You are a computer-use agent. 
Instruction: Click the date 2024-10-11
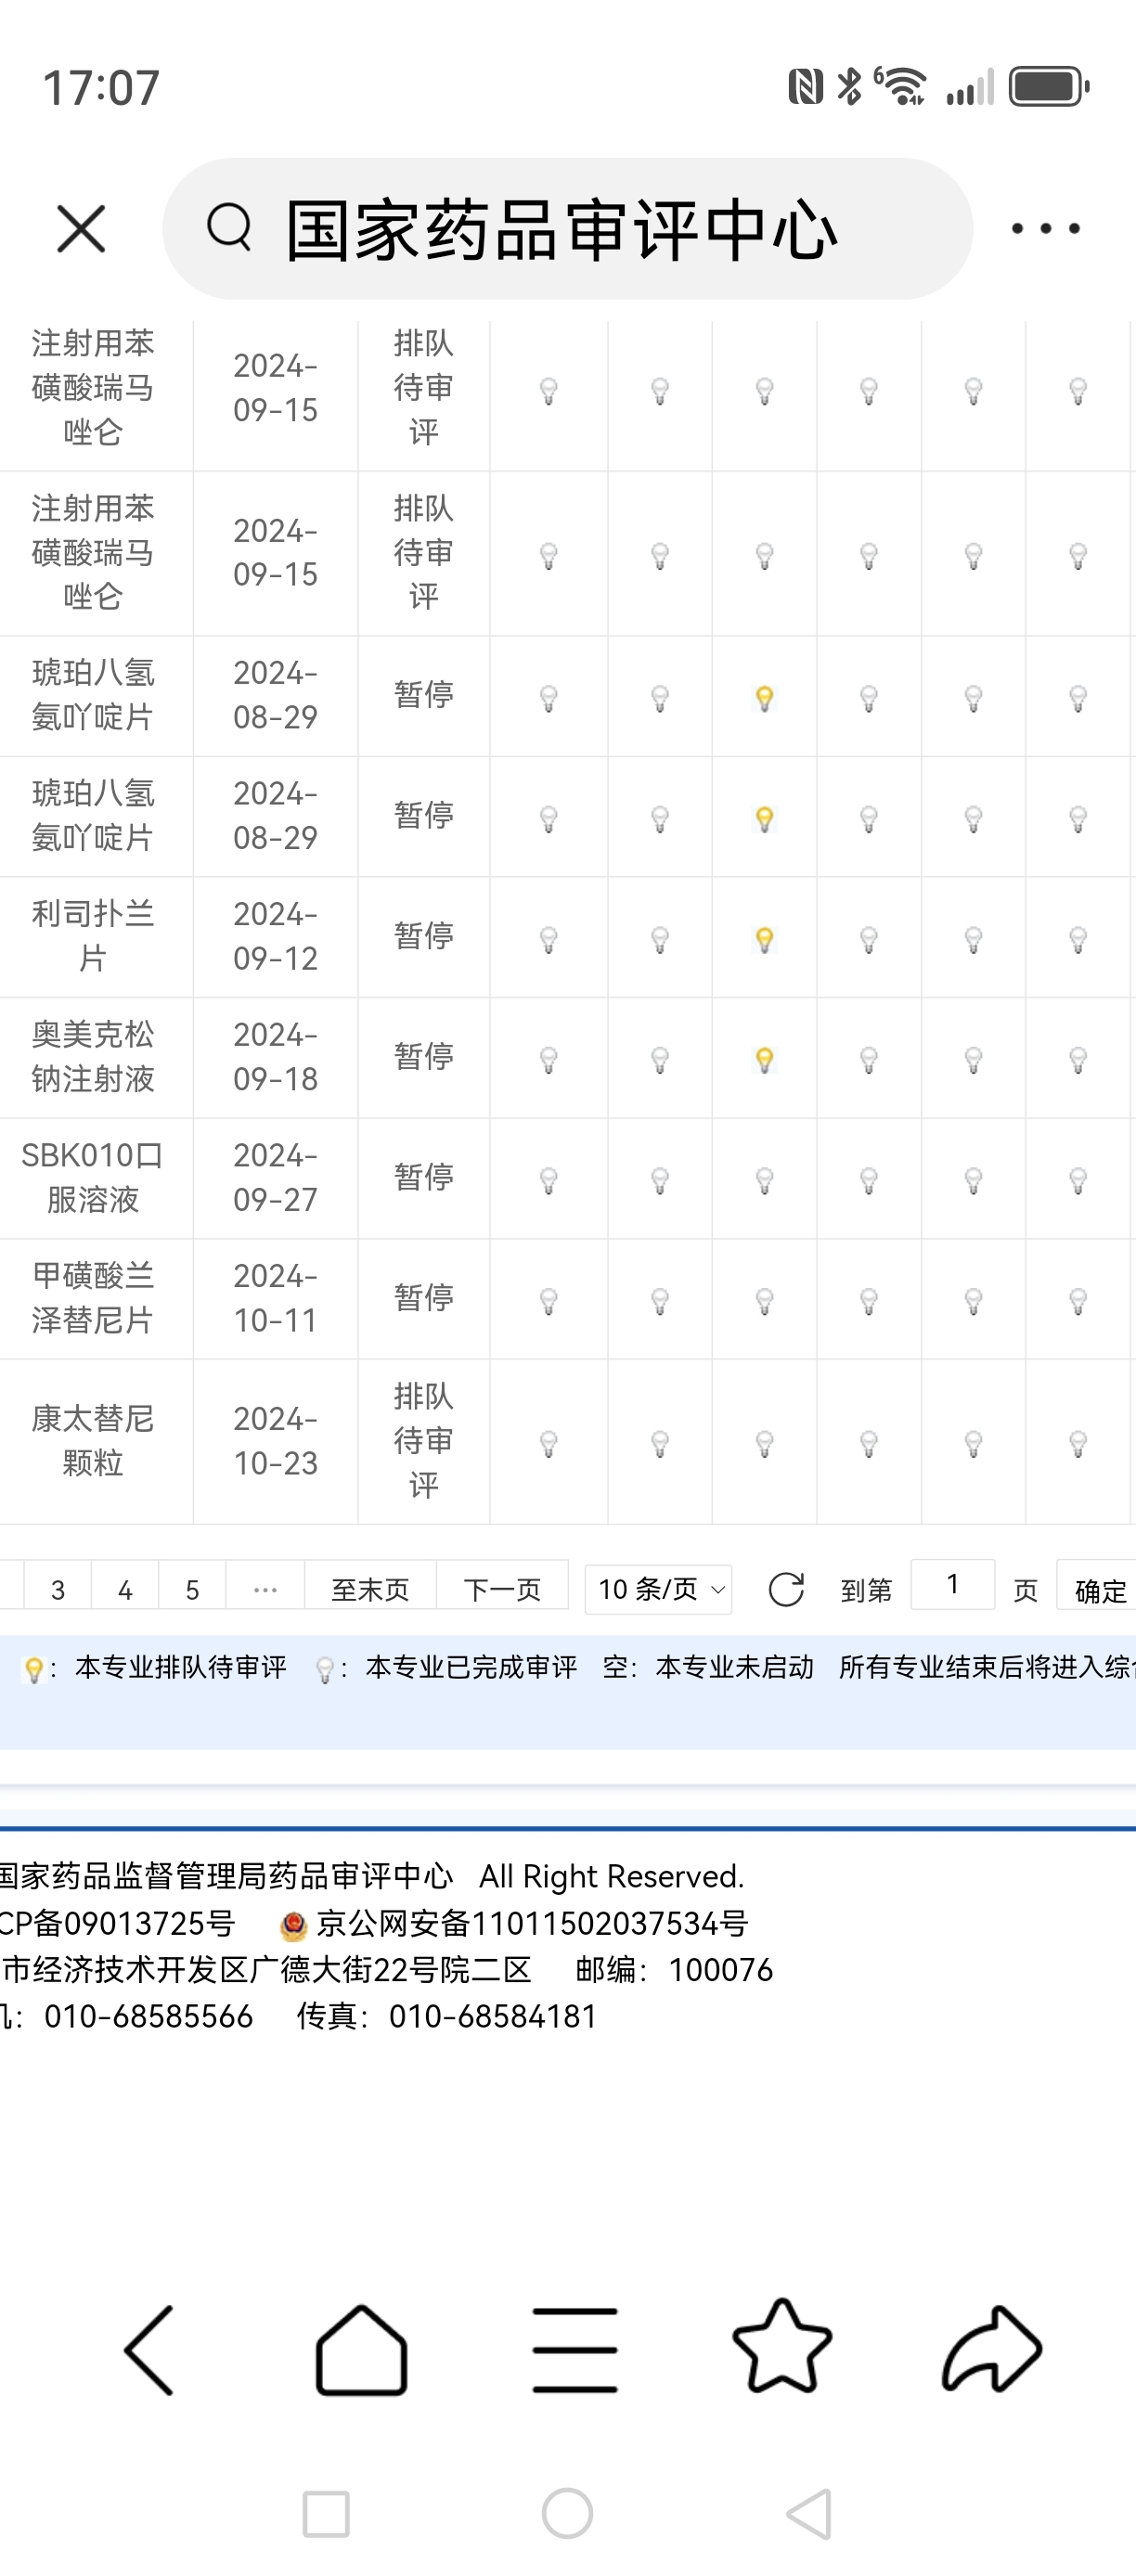tap(275, 1297)
